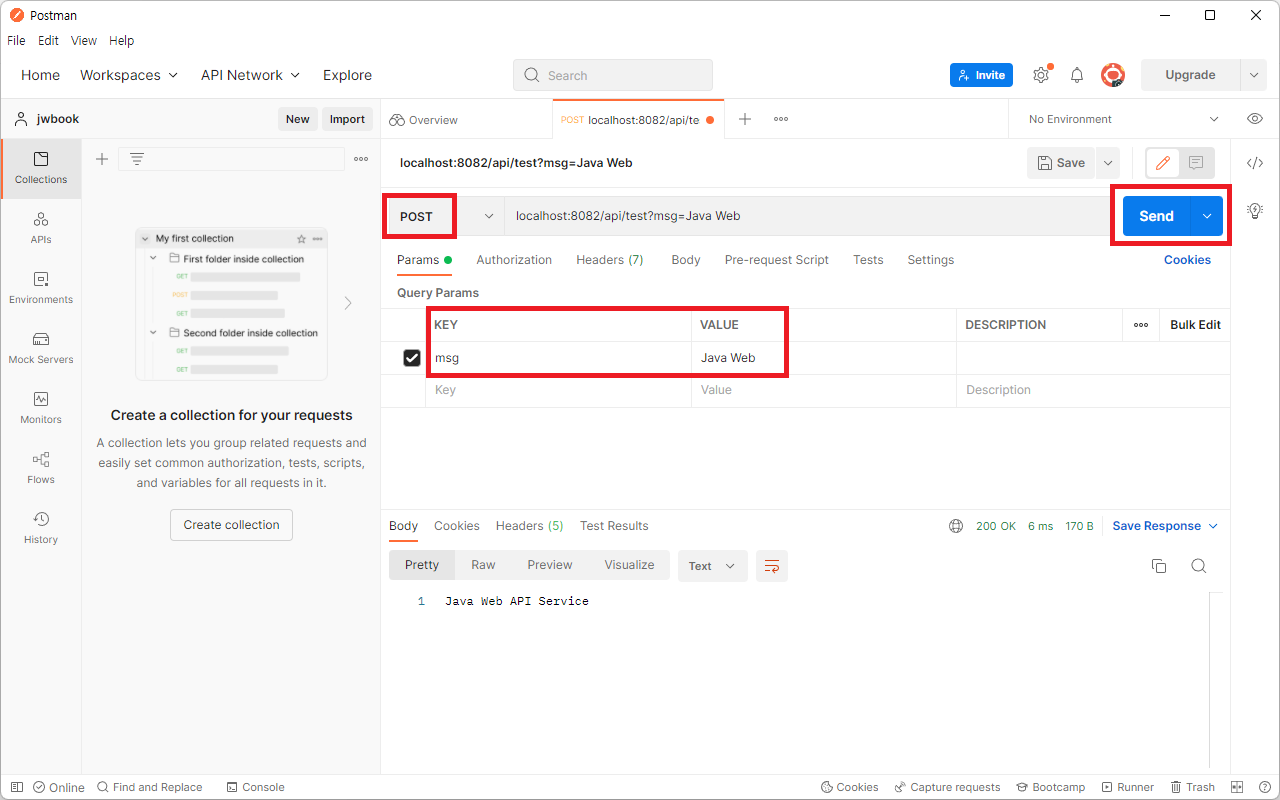Open the APIs sidebar panel
The width and height of the screenshot is (1280, 800).
coord(41,228)
